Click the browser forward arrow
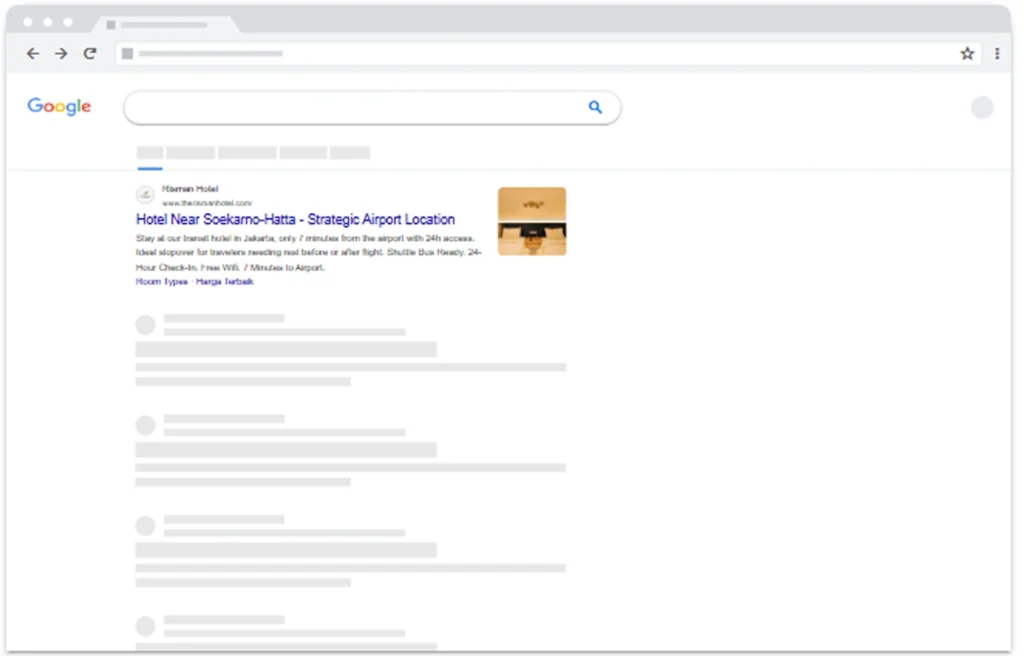 (x=61, y=54)
